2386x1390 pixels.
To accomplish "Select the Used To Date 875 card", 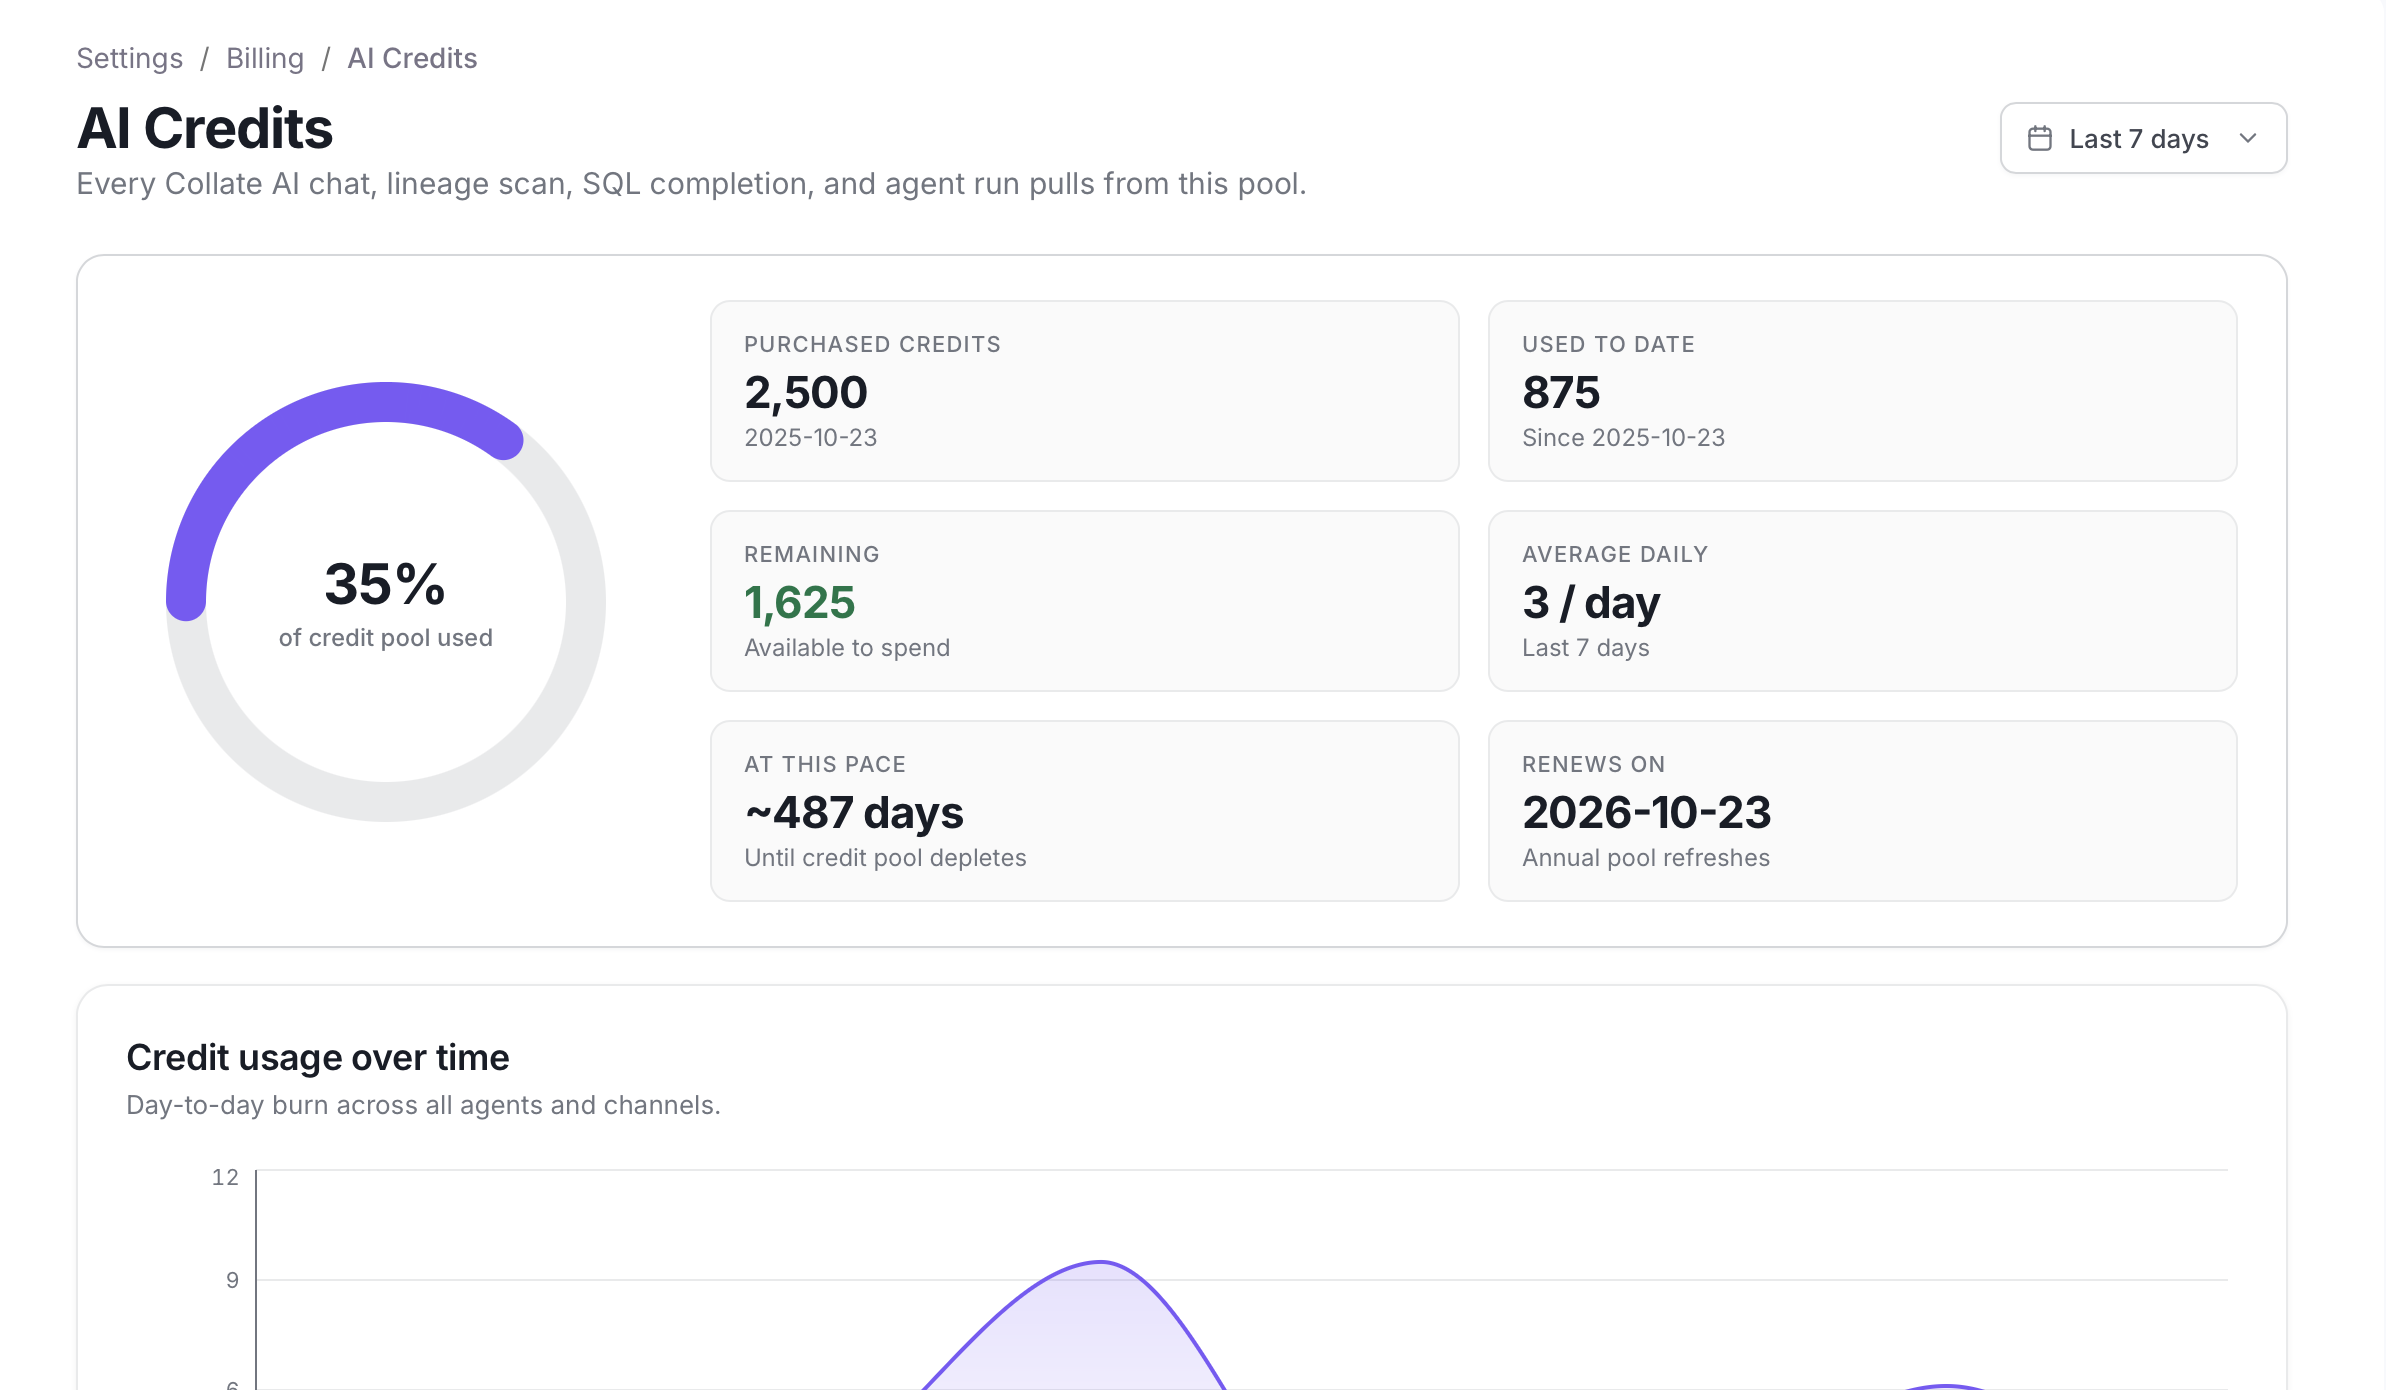I will [x=1862, y=391].
